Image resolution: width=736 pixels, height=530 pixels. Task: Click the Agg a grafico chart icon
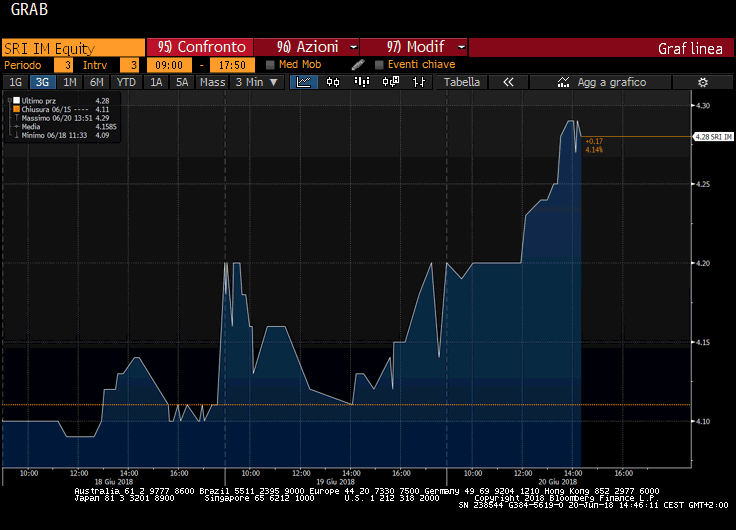(x=562, y=82)
